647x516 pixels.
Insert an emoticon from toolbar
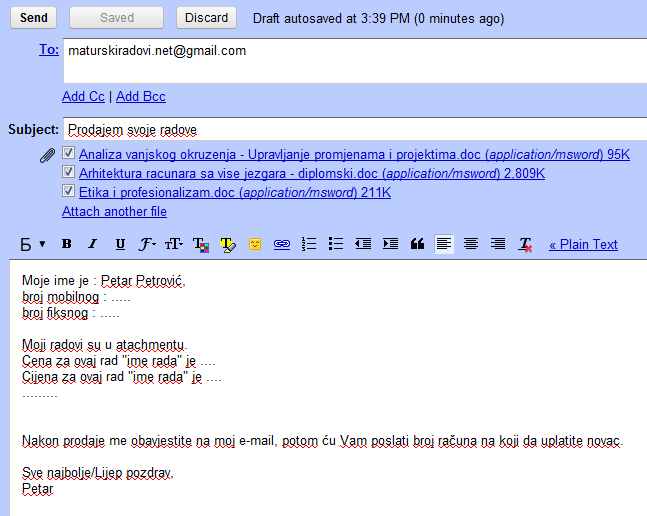point(255,244)
